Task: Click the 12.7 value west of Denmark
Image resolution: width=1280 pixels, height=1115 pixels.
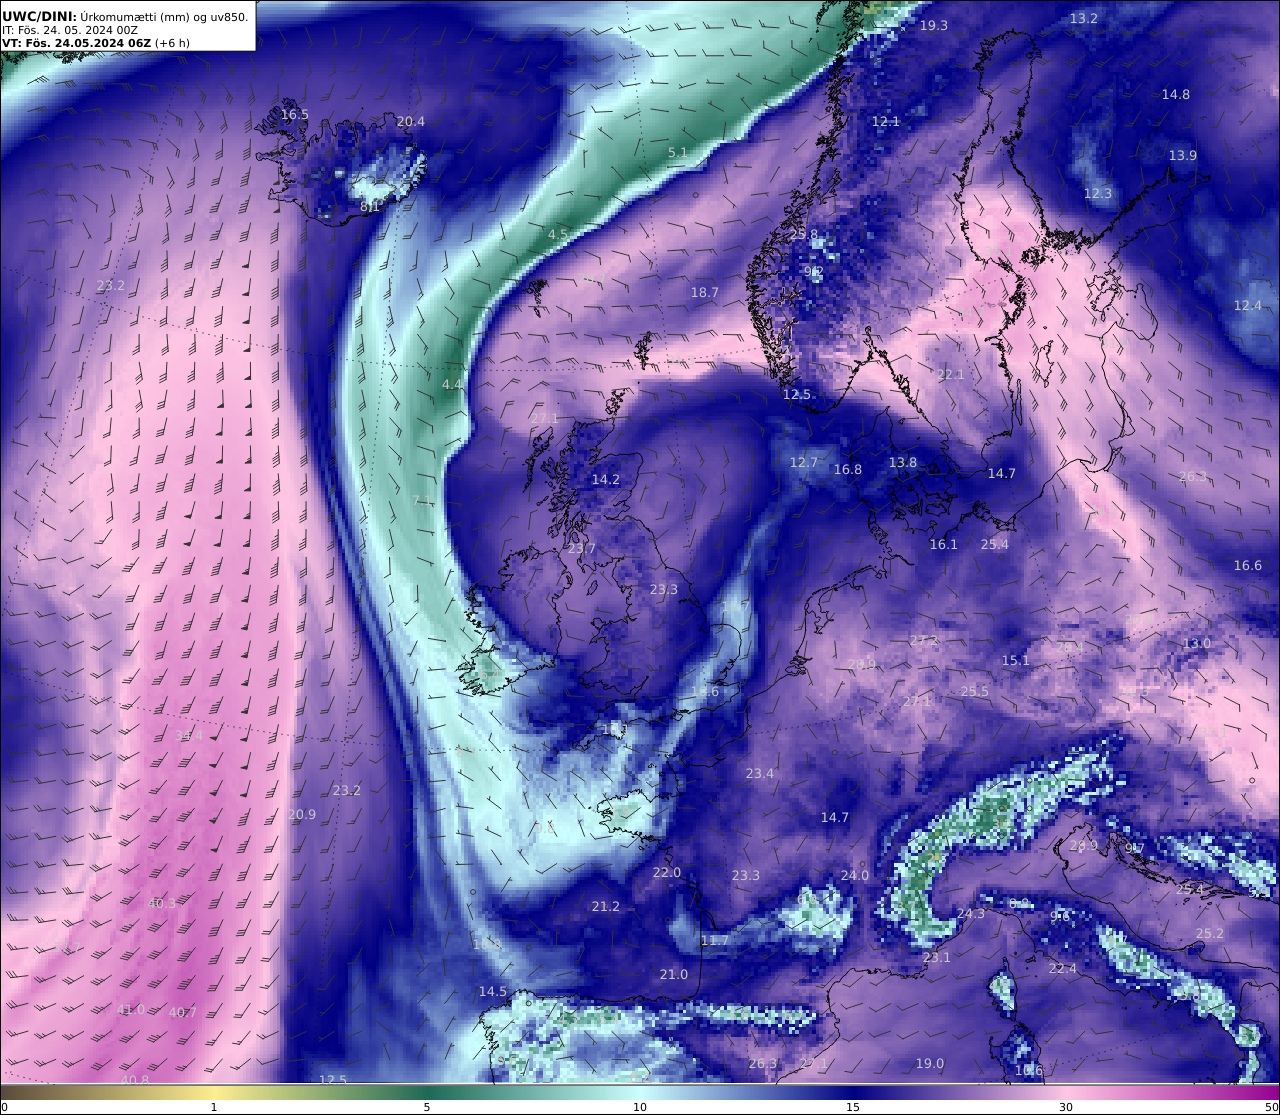Action: click(x=804, y=463)
